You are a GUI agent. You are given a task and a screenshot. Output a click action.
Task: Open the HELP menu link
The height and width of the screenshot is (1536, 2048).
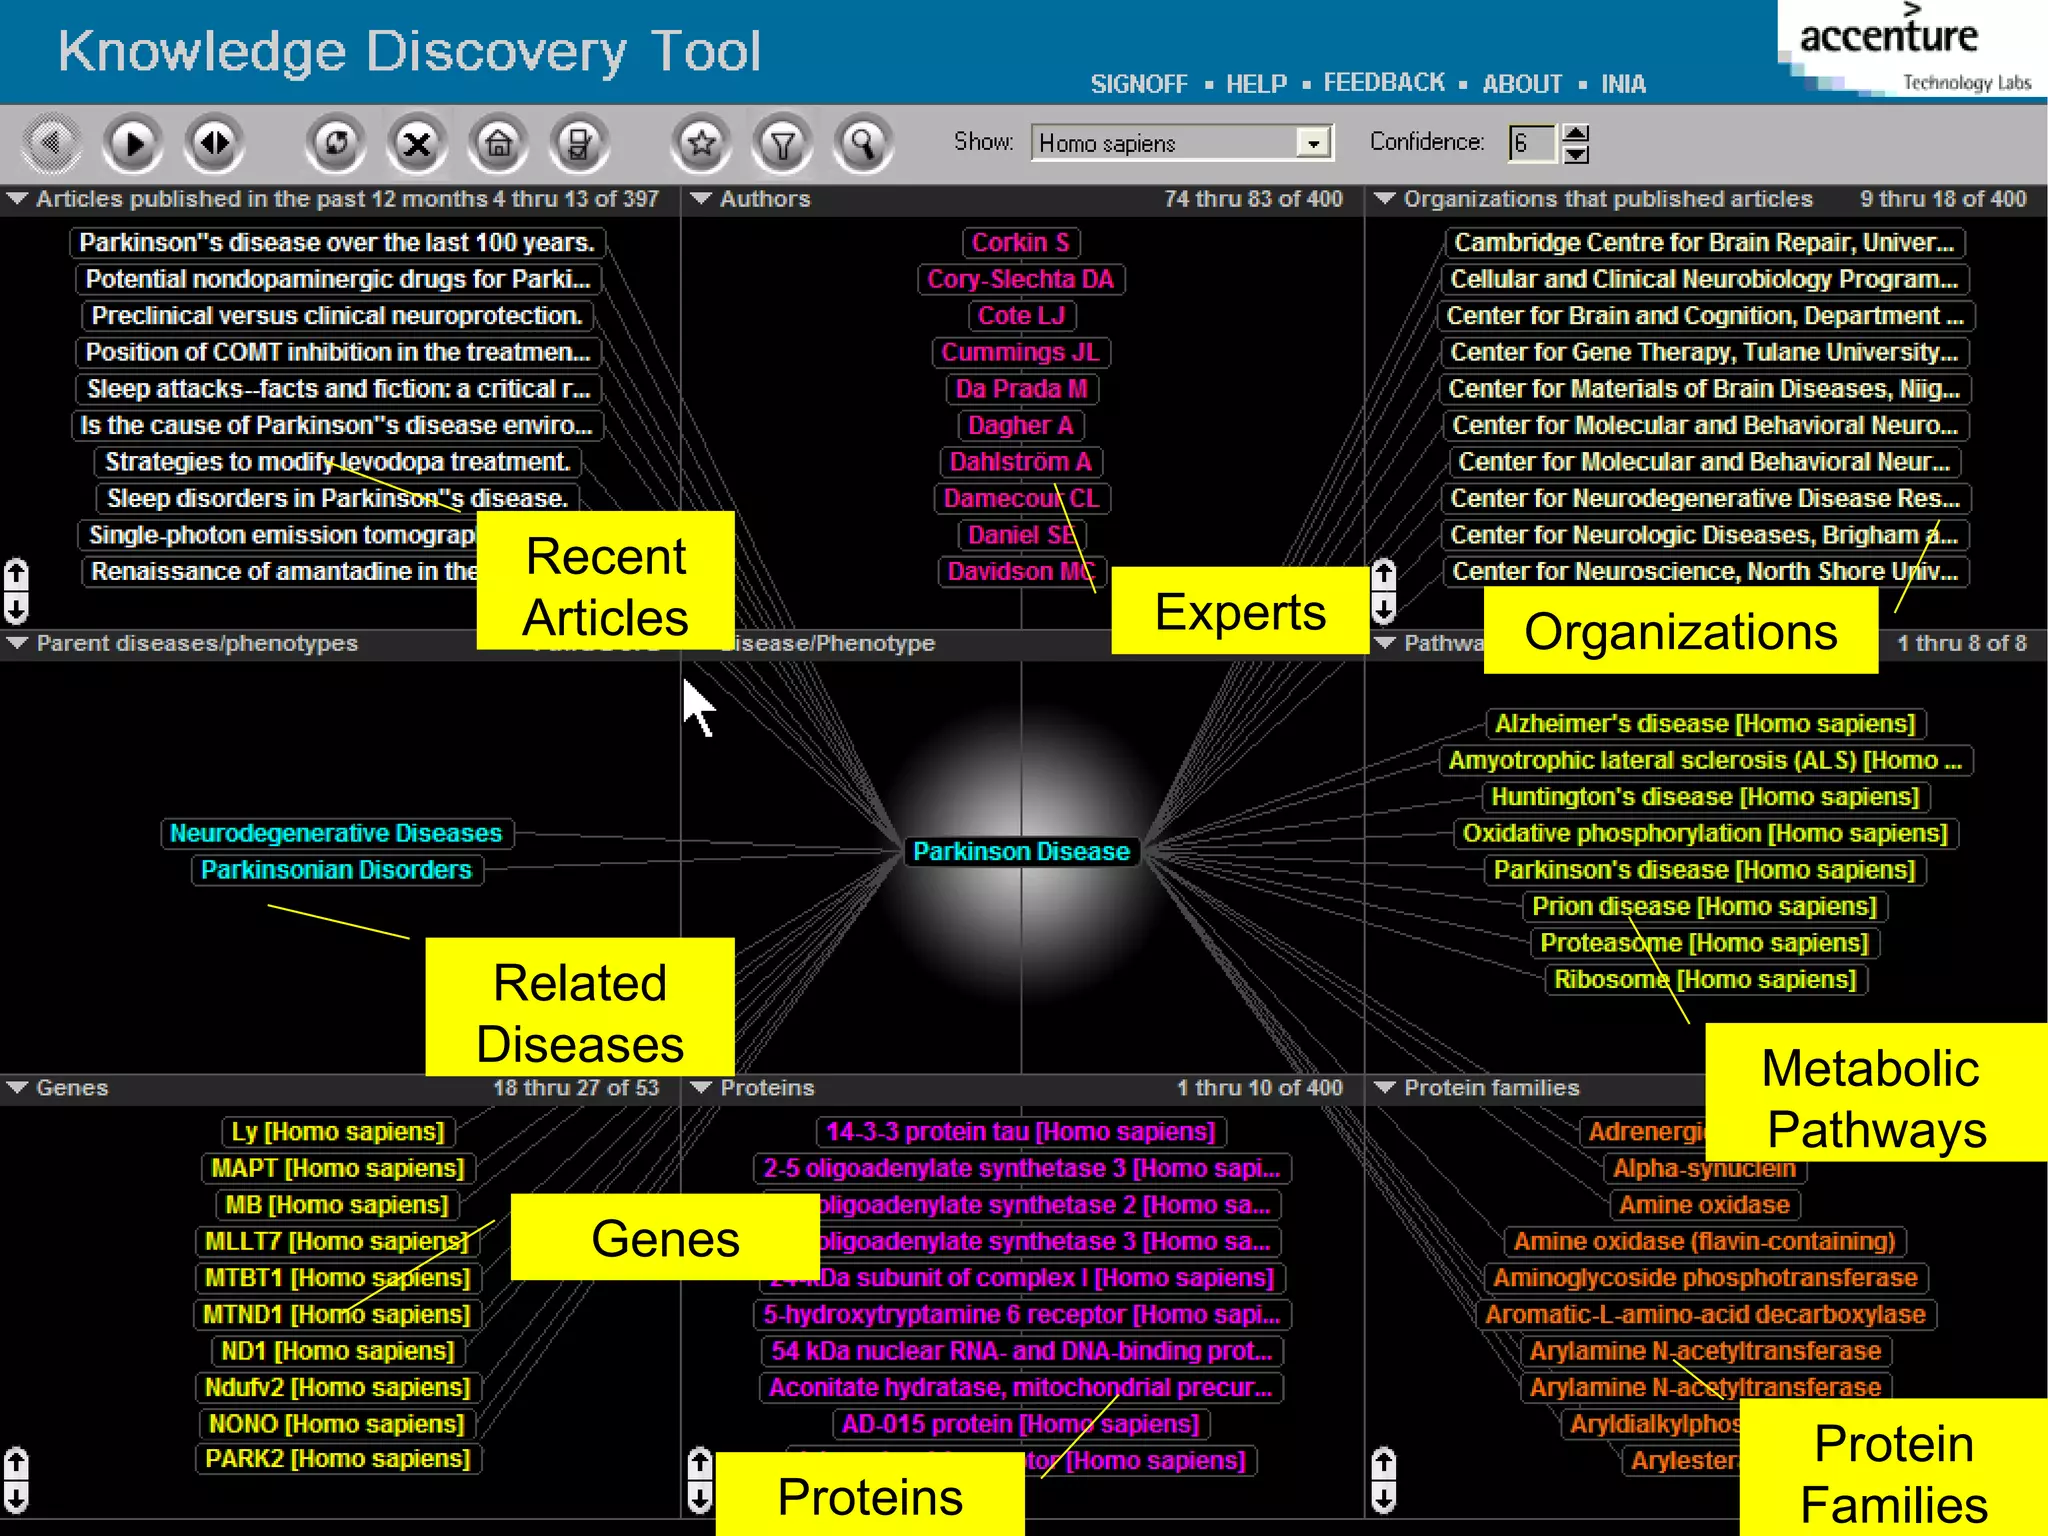(x=1256, y=84)
